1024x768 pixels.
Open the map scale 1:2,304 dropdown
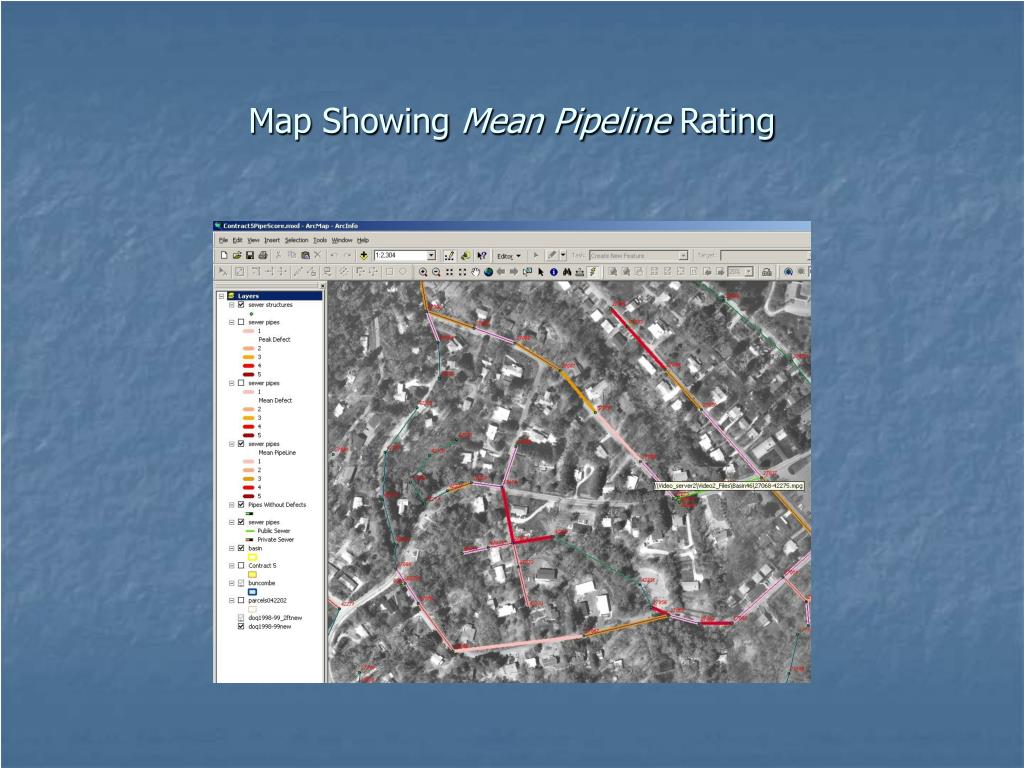pos(431,255)
